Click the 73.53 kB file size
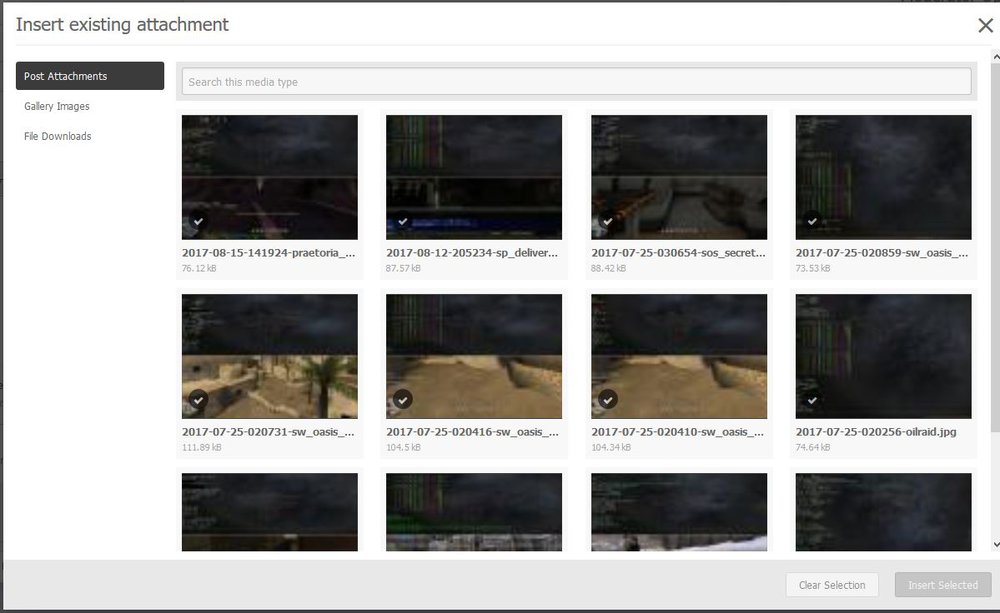Screen dimensions: 1000x613 tap(812, 269)
